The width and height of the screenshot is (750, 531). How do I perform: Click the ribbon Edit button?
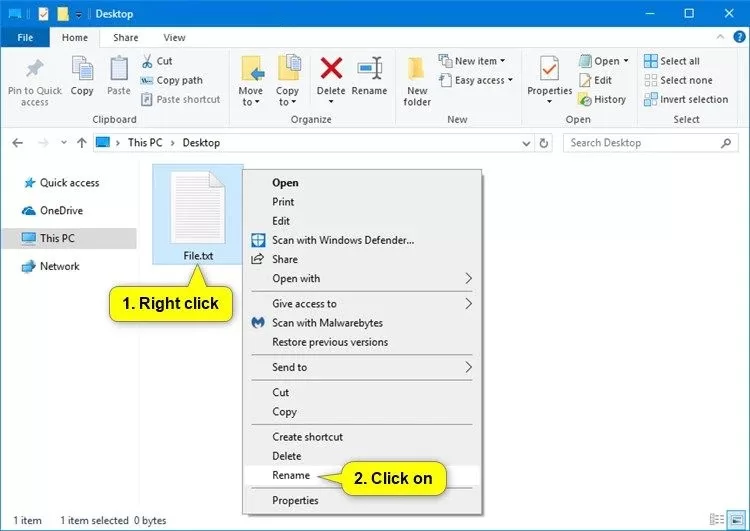click(596, 80)
